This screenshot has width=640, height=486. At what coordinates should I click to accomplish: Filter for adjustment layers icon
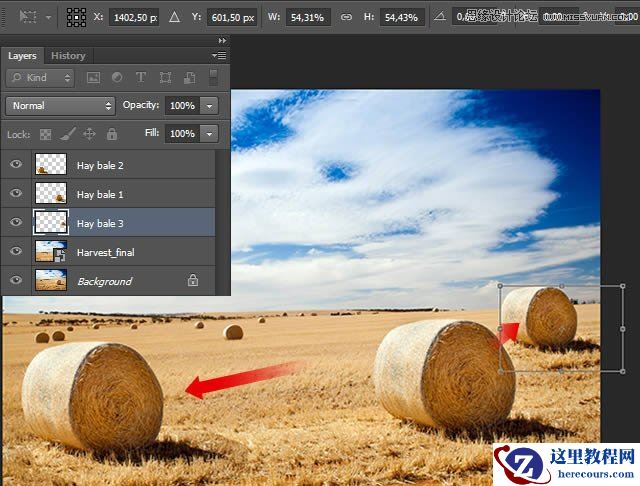(x=117, y=77)
